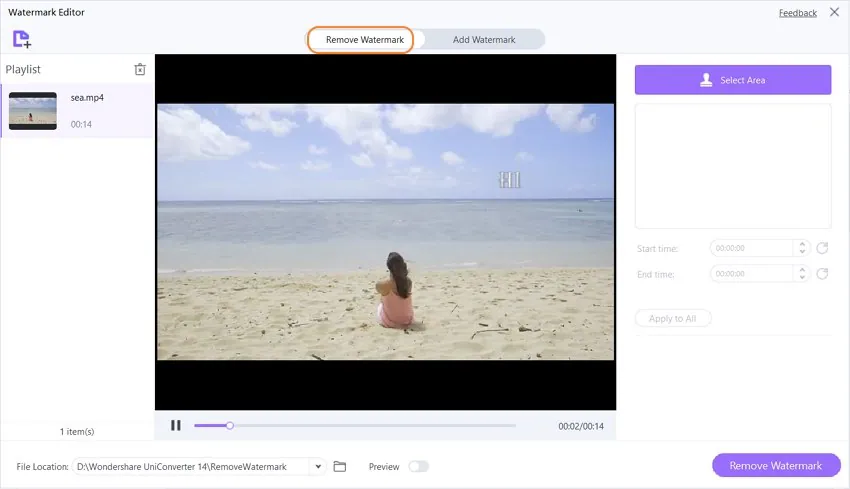
Task: Click the File Location path field
Action: coord(192,466)
